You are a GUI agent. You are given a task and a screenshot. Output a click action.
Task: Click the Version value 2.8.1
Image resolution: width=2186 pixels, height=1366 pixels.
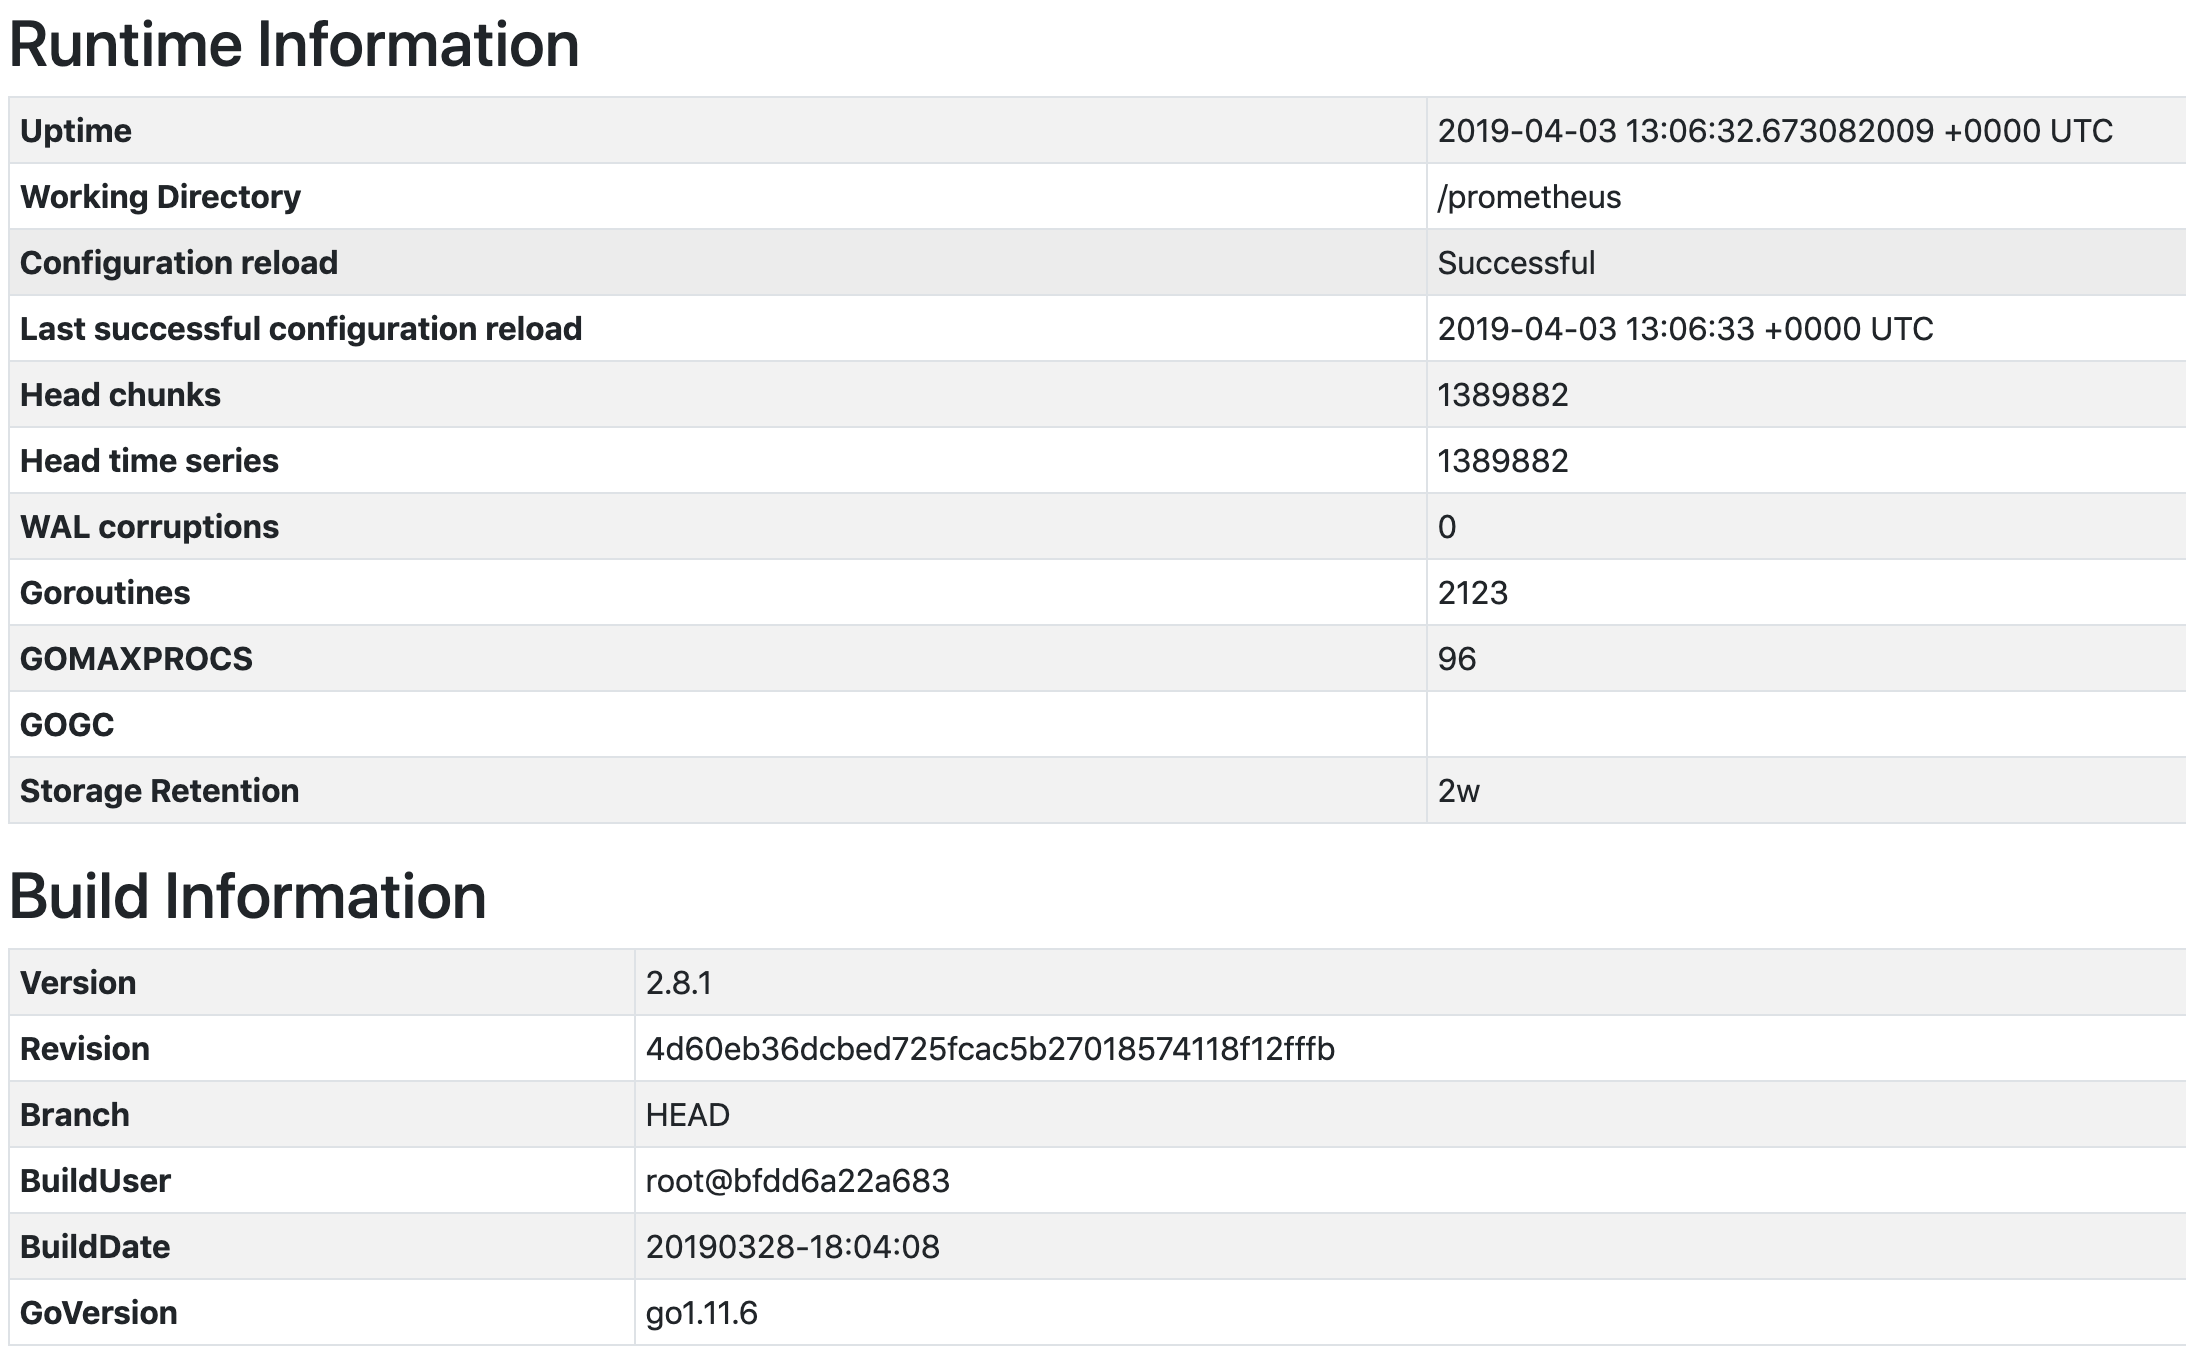(x=678, y=983)
